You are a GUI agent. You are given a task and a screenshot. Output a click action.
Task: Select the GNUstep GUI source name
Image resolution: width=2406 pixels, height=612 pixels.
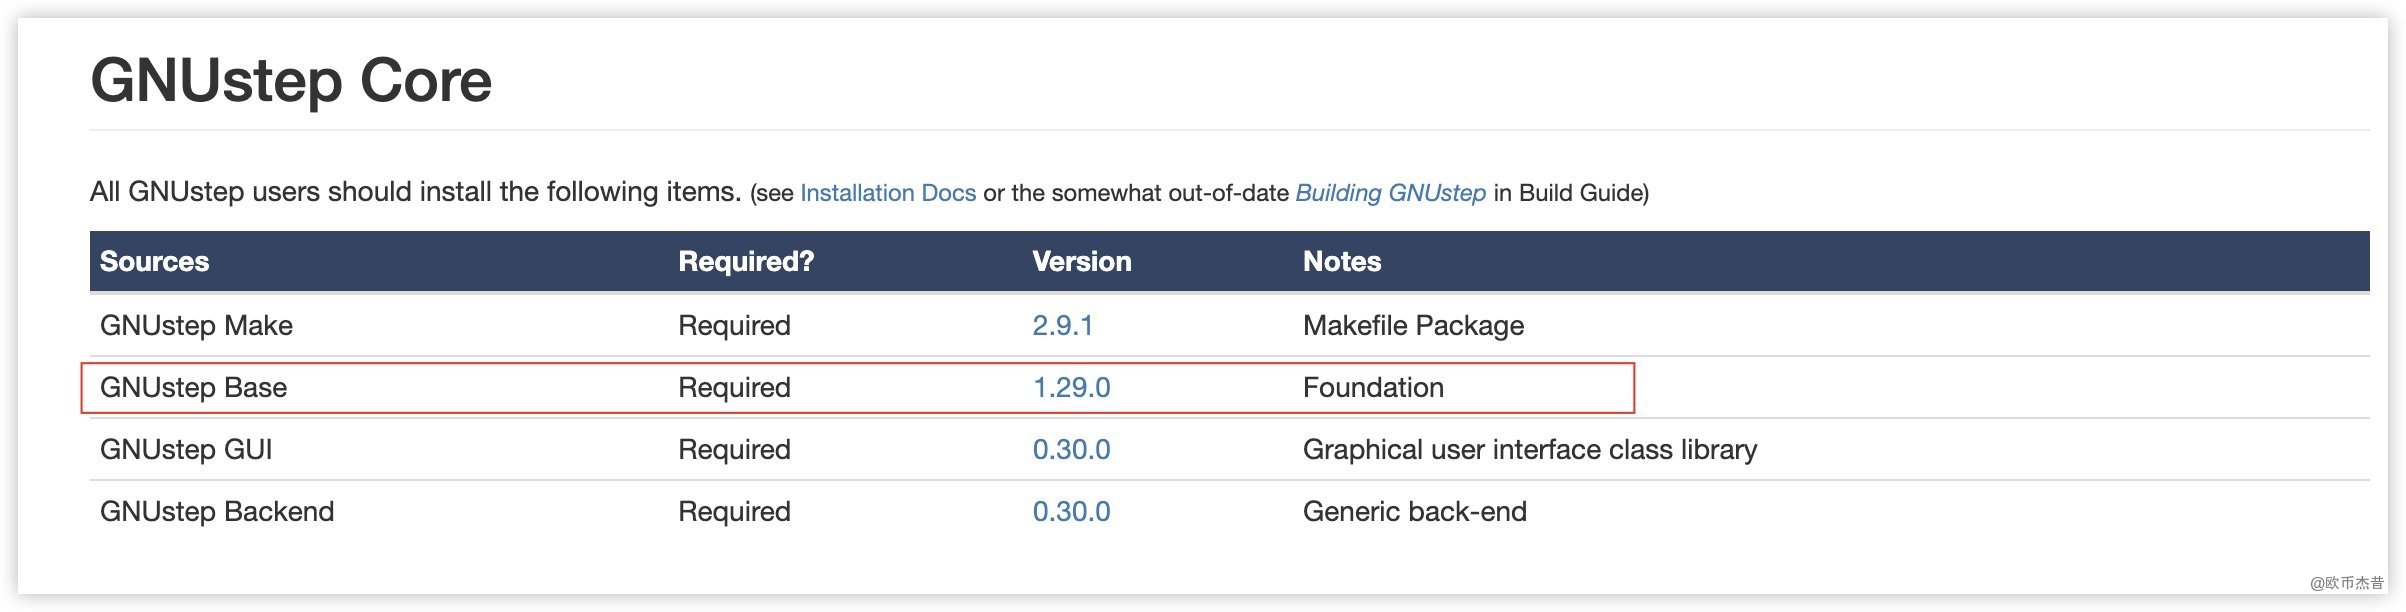(x=186, y=450)
